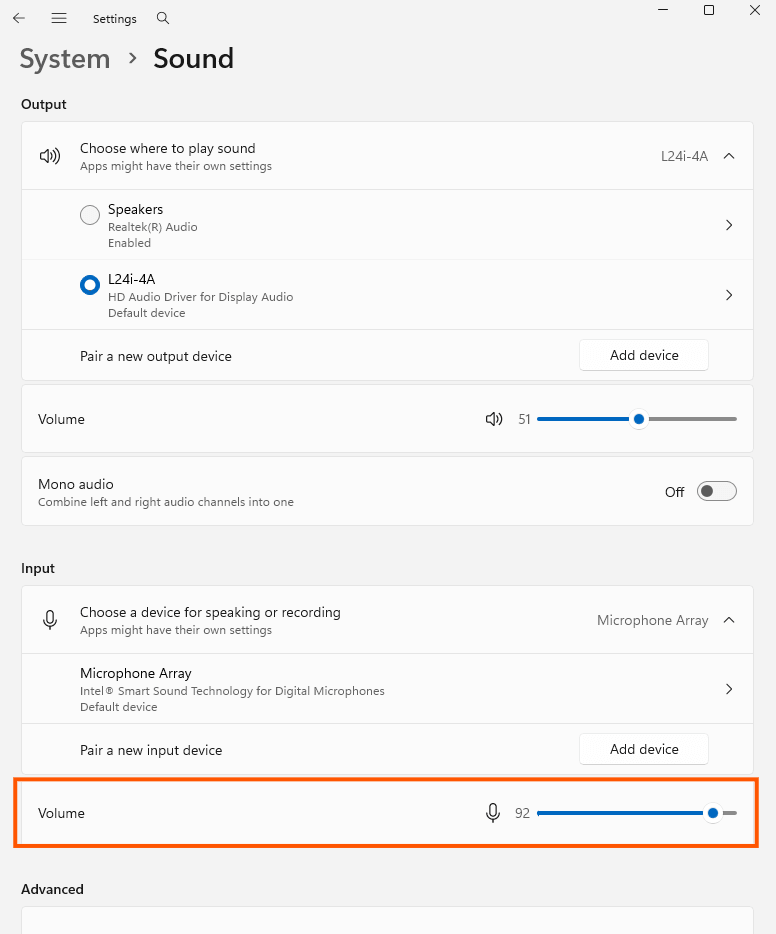This screenshot has height=934, width=776.
Task: Open the Settings navigation menu
Action: tap(59, 18)
